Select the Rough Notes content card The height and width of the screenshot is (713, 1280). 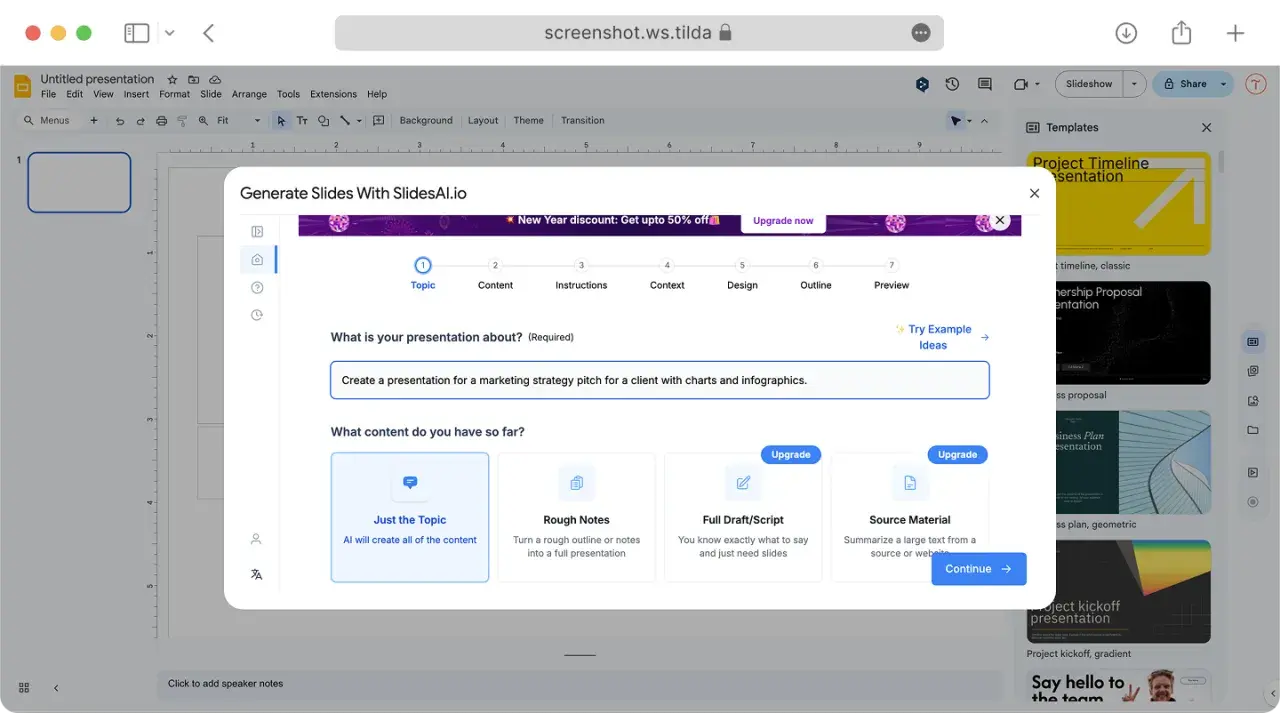click(576, 517)
